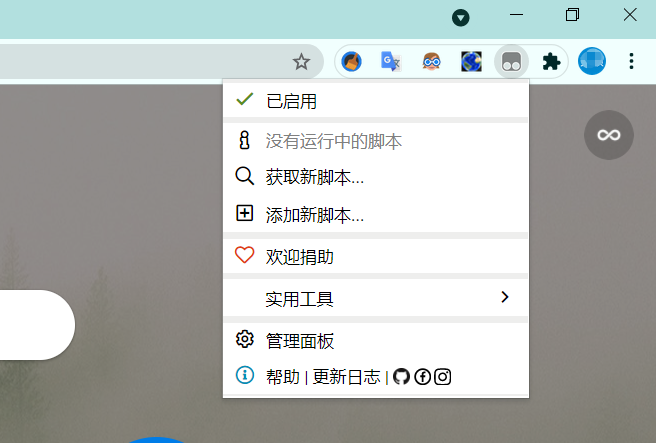
Task: Click the Google Translate extension icon
Action: [391, 62]
